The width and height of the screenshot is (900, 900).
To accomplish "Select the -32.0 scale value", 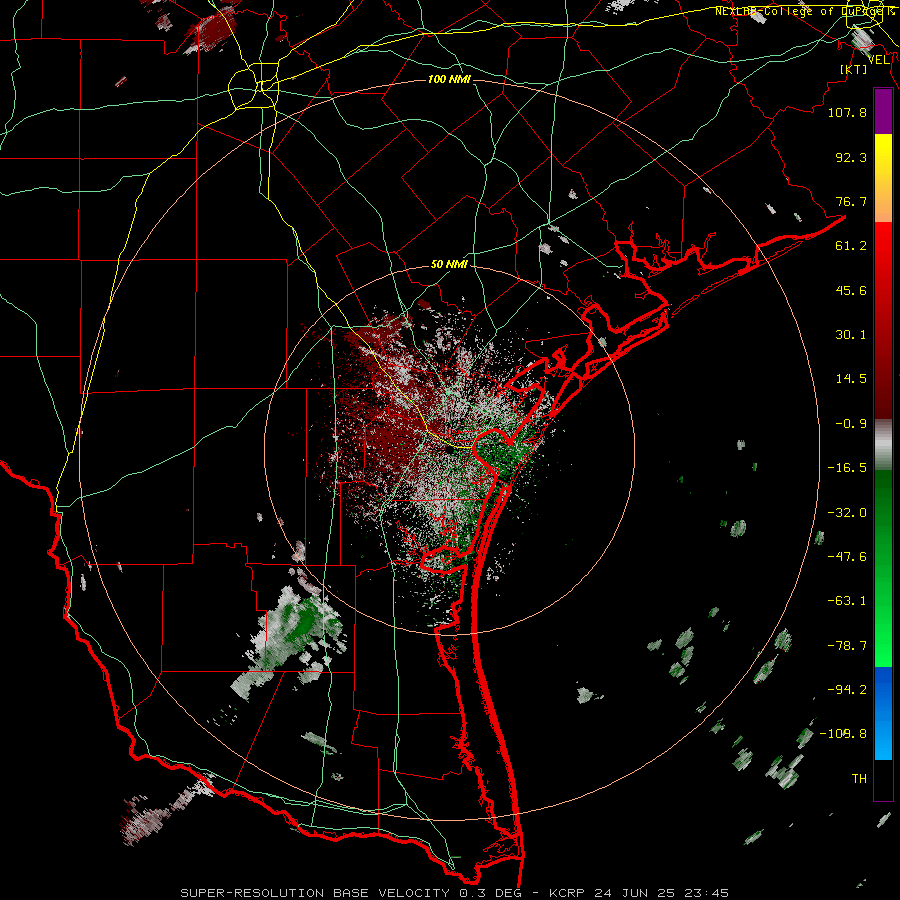I will (x=847, y=513).
